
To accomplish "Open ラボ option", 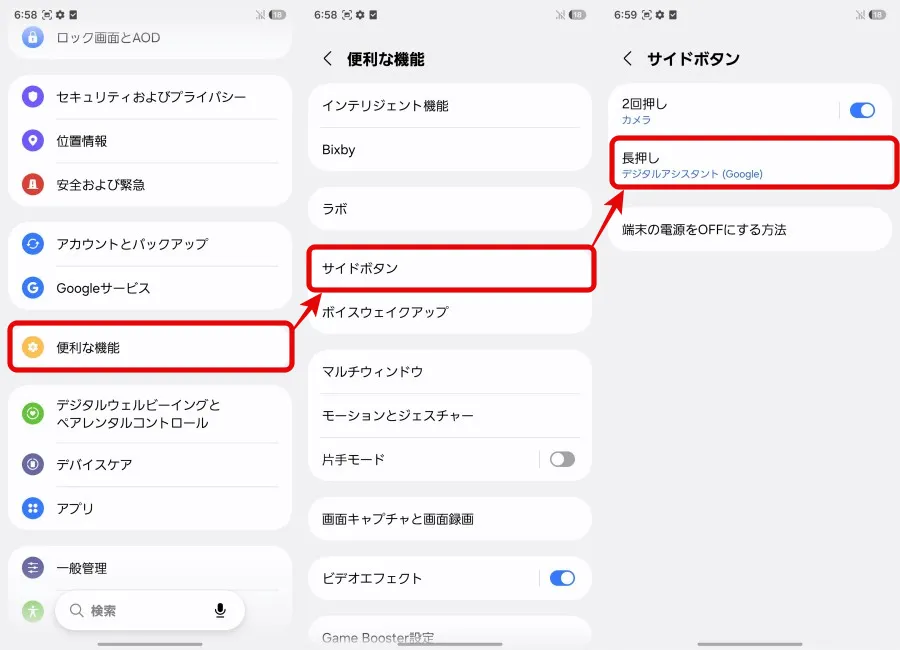I will coord(450,209).
